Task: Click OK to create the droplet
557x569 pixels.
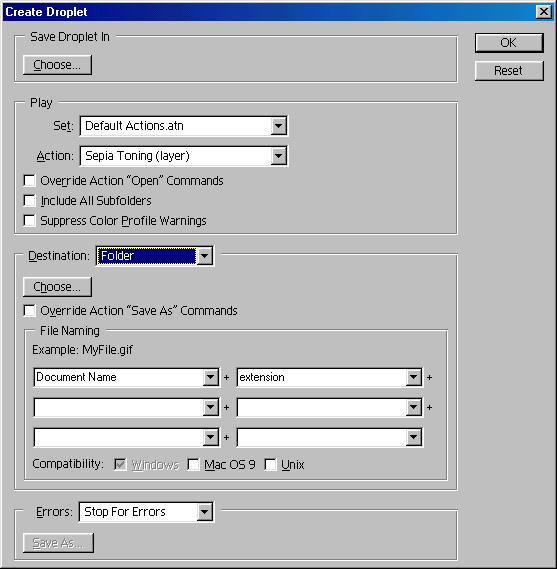Action: click(x=509, y=43)
